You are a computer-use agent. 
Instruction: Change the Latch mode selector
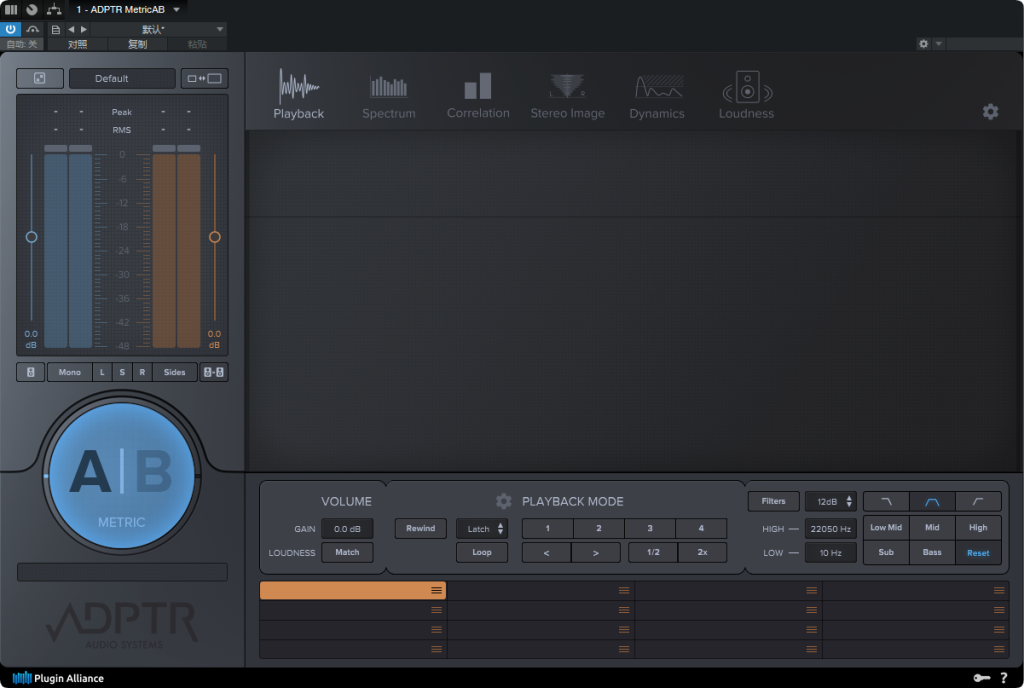(483, 529)
